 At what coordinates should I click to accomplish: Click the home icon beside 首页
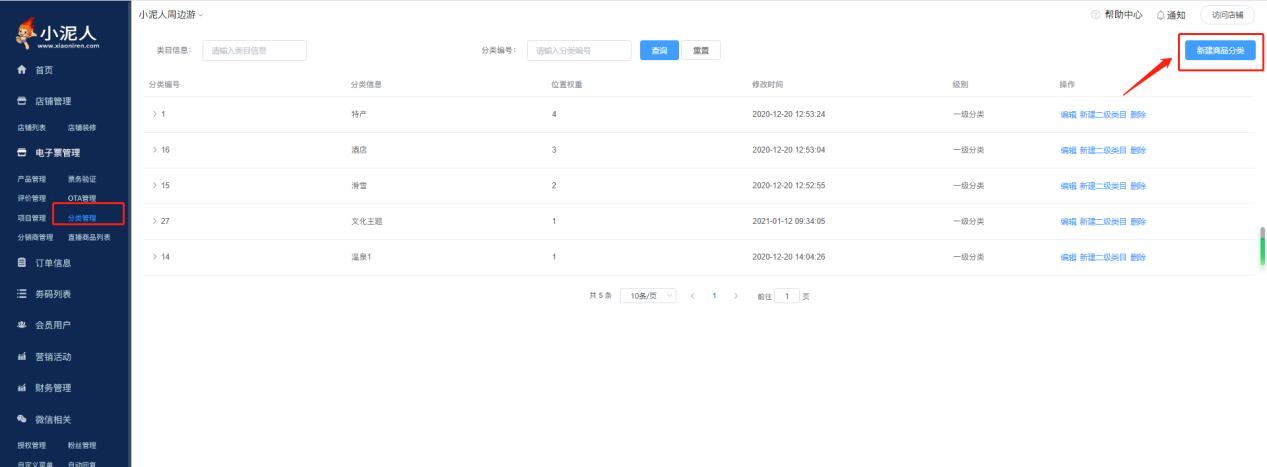tap(22, 70)
